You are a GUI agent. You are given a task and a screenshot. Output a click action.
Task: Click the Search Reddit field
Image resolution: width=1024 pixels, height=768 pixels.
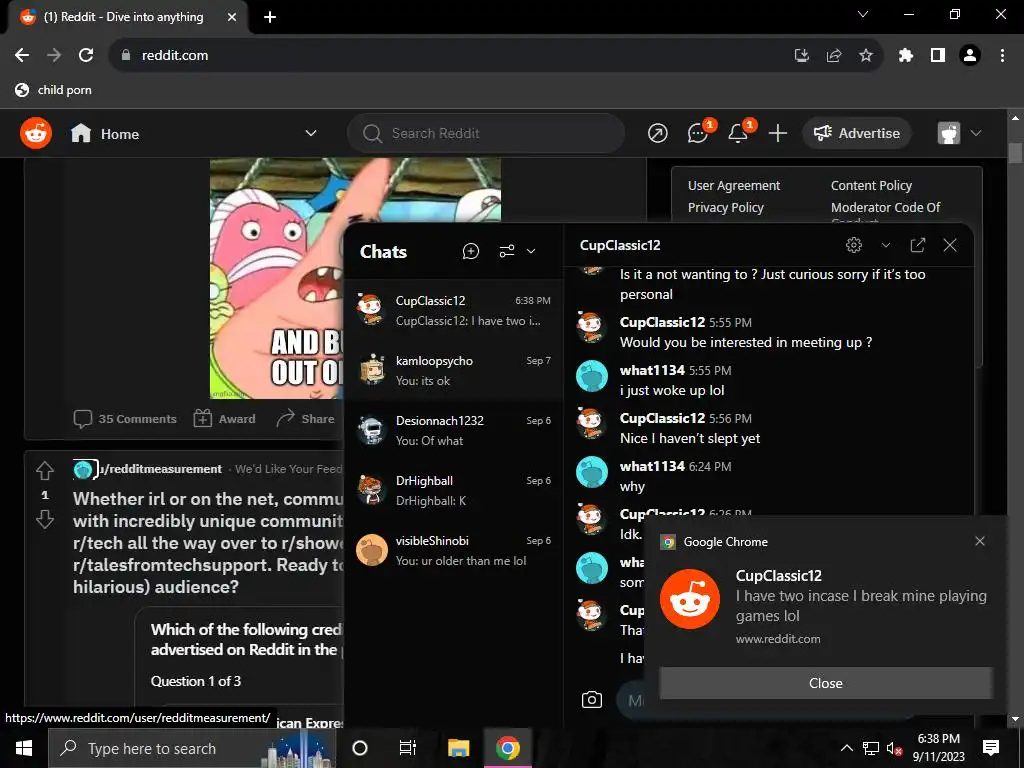486,133
